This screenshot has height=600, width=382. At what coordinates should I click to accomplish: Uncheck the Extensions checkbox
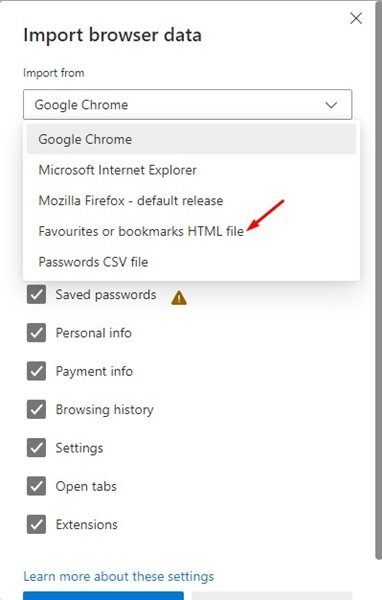pos(36,524)
